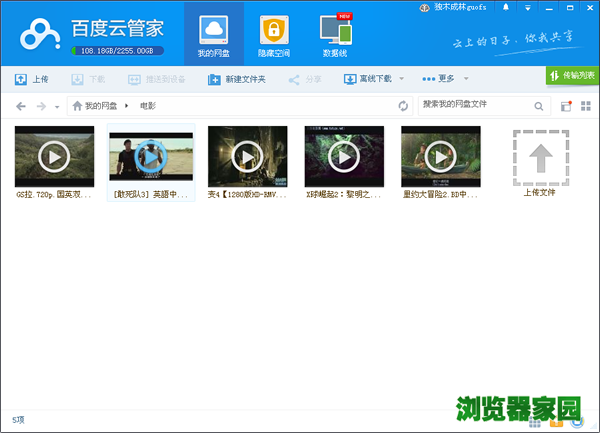
Task: Click the 上传 upload toolbar button
Action: tap(32, 78)
